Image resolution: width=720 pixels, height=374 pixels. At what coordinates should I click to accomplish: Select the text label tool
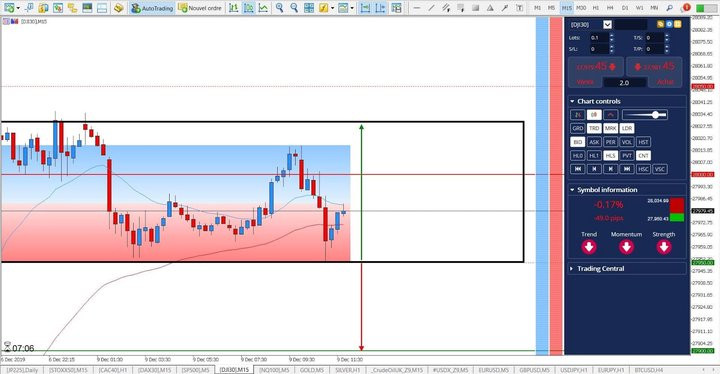(520, 8)
